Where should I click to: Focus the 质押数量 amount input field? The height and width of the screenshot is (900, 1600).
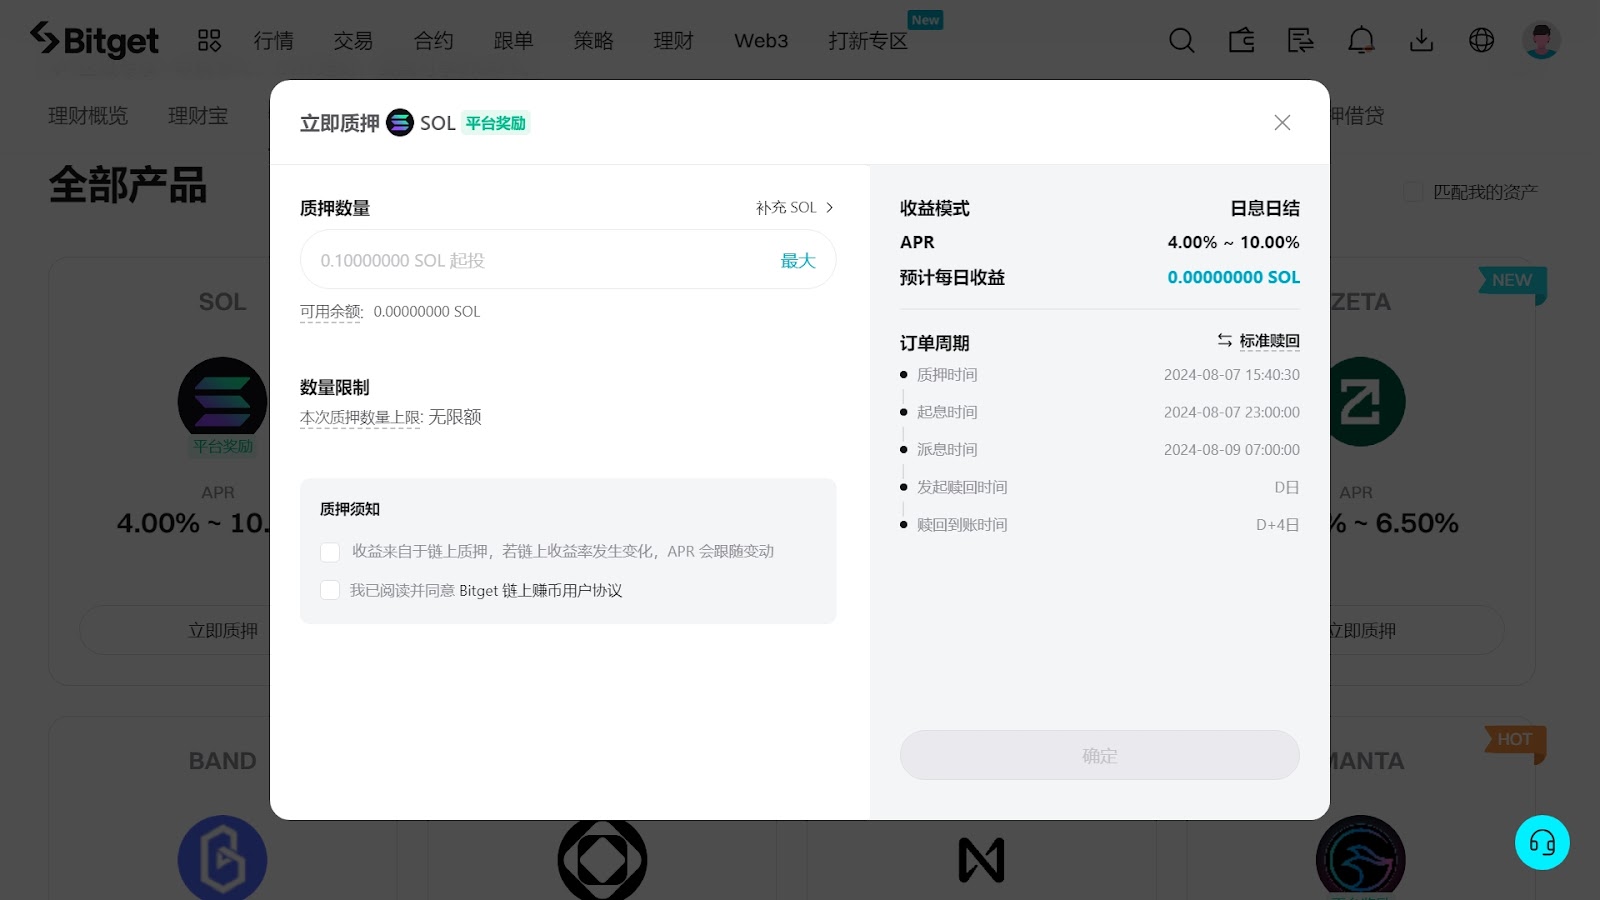[x=568, y=259]
